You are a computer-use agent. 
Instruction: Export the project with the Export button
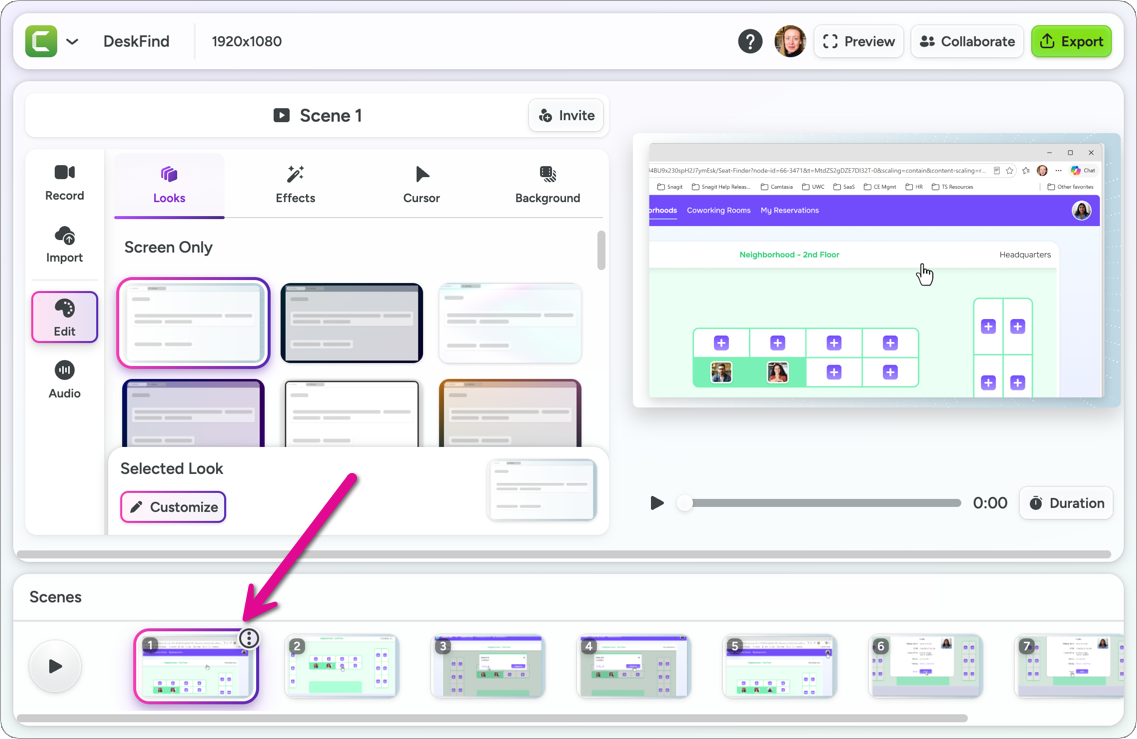click(x=1071, y=41)
